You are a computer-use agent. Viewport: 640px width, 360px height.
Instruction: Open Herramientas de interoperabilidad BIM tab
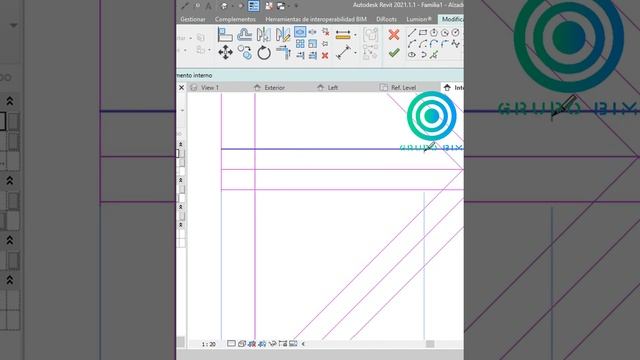(316, 19)
